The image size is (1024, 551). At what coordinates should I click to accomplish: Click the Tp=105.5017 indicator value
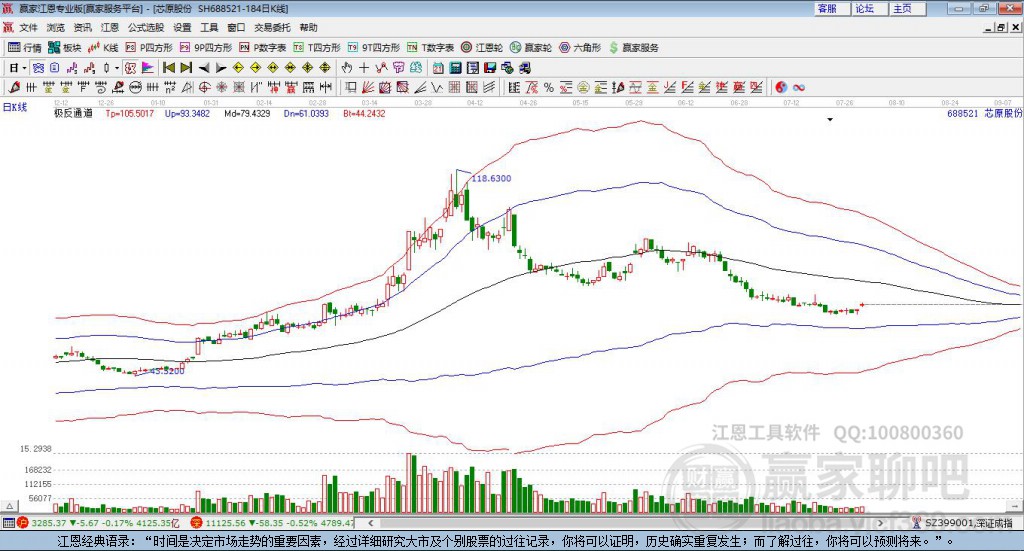(129, 113)
